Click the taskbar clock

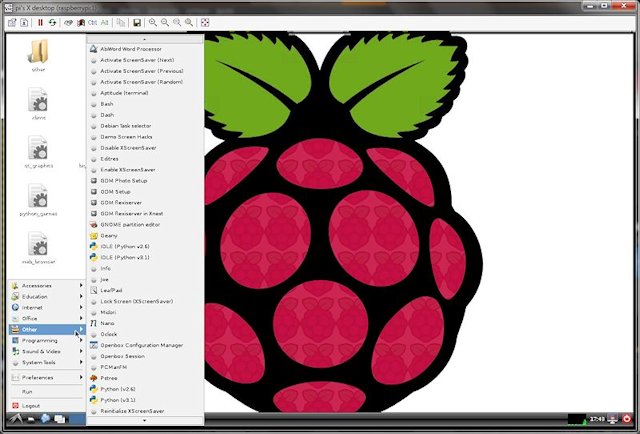coord(597,419)
